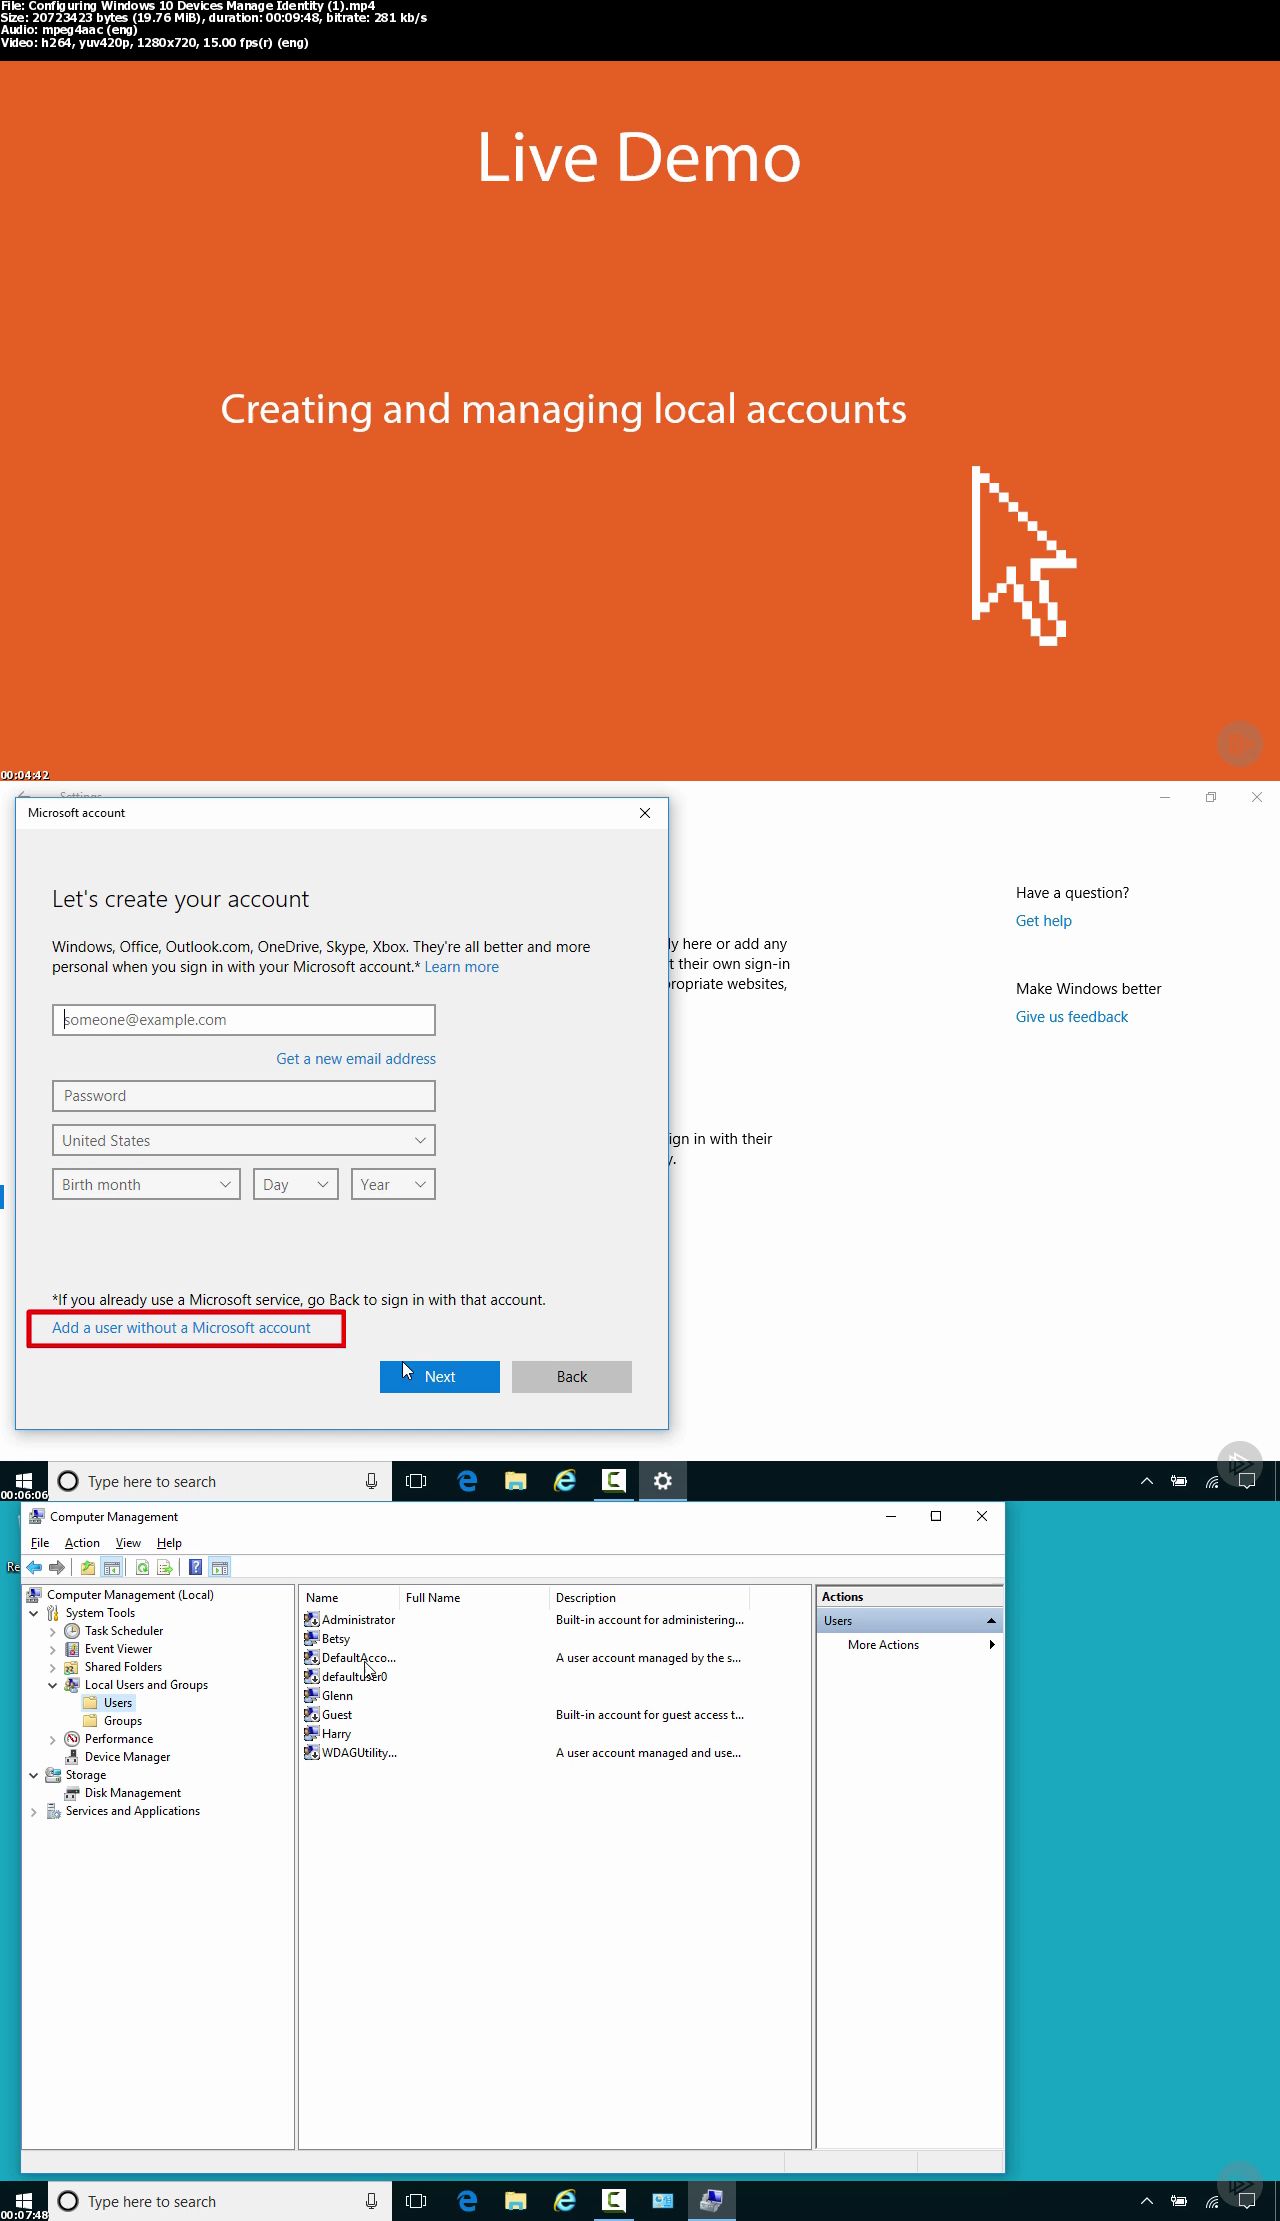Click the Back arrow in Computer Management toolbar
The width and height of the screenshot is (1280, 2221).
pyautogui.click(x=35, y=1567)
